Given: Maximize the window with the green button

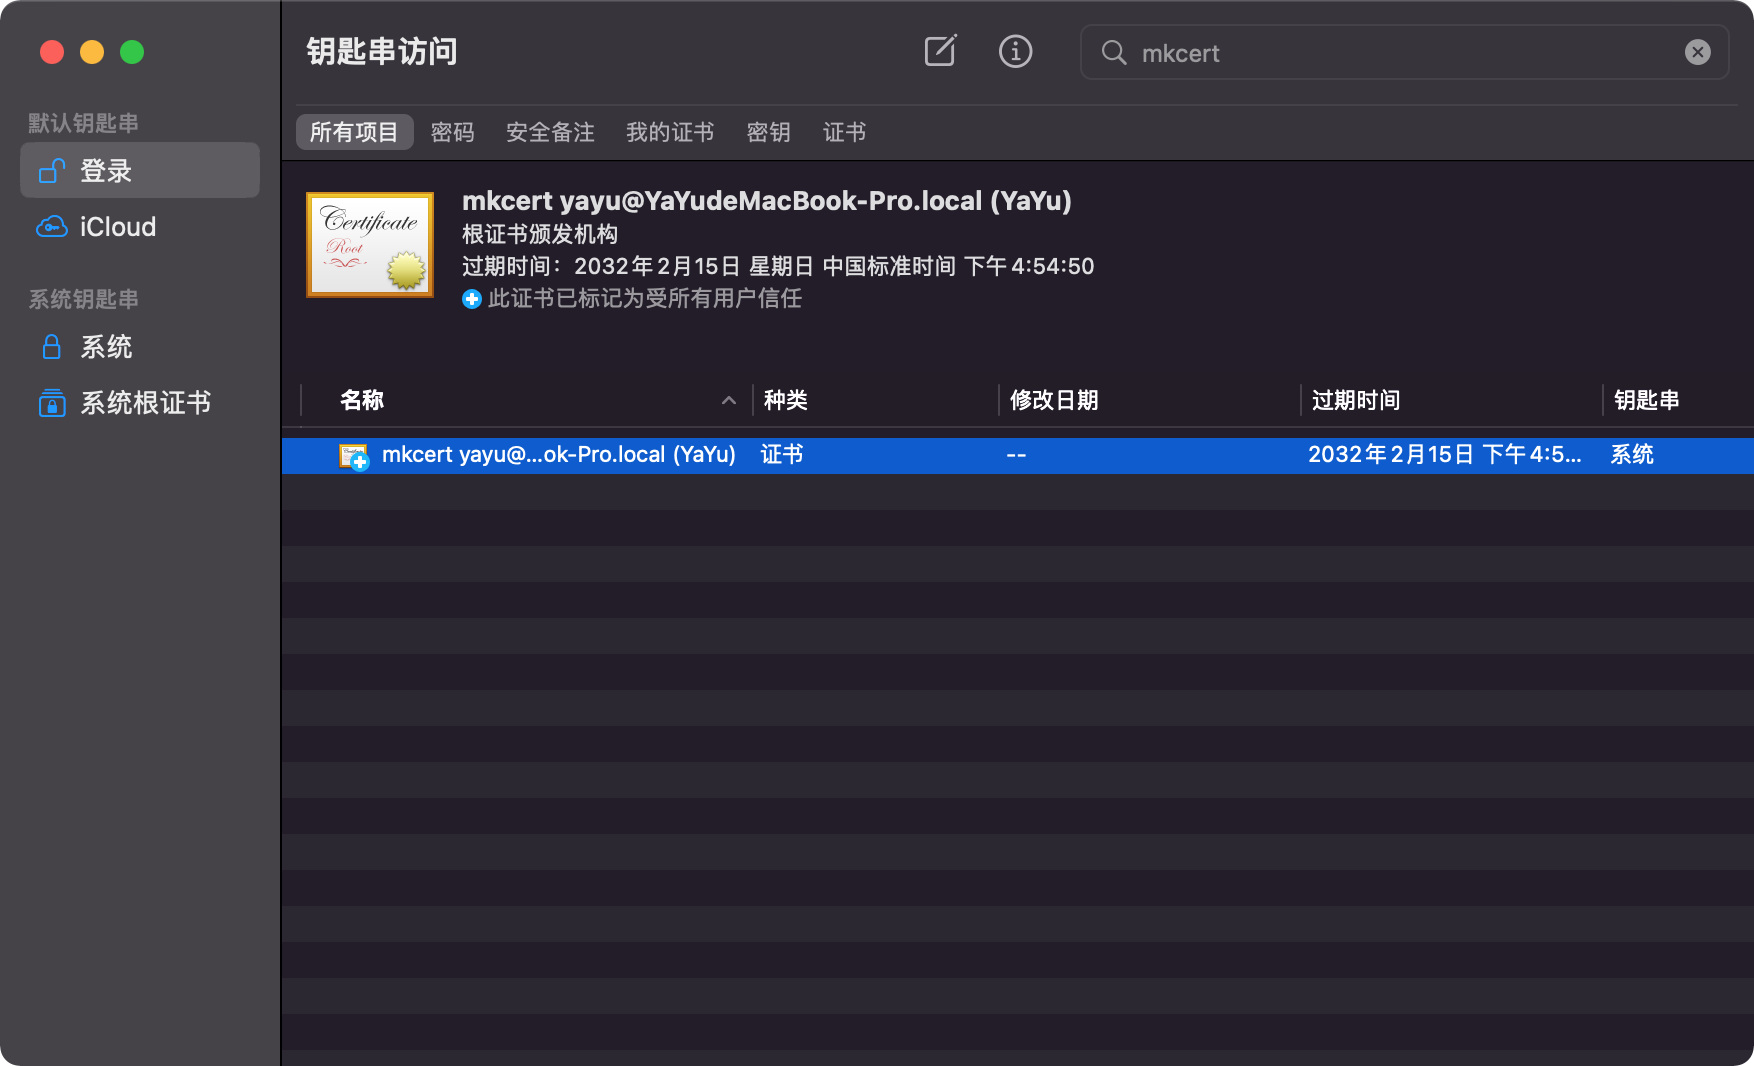Looking at the screenshot, I should [132, 52].
